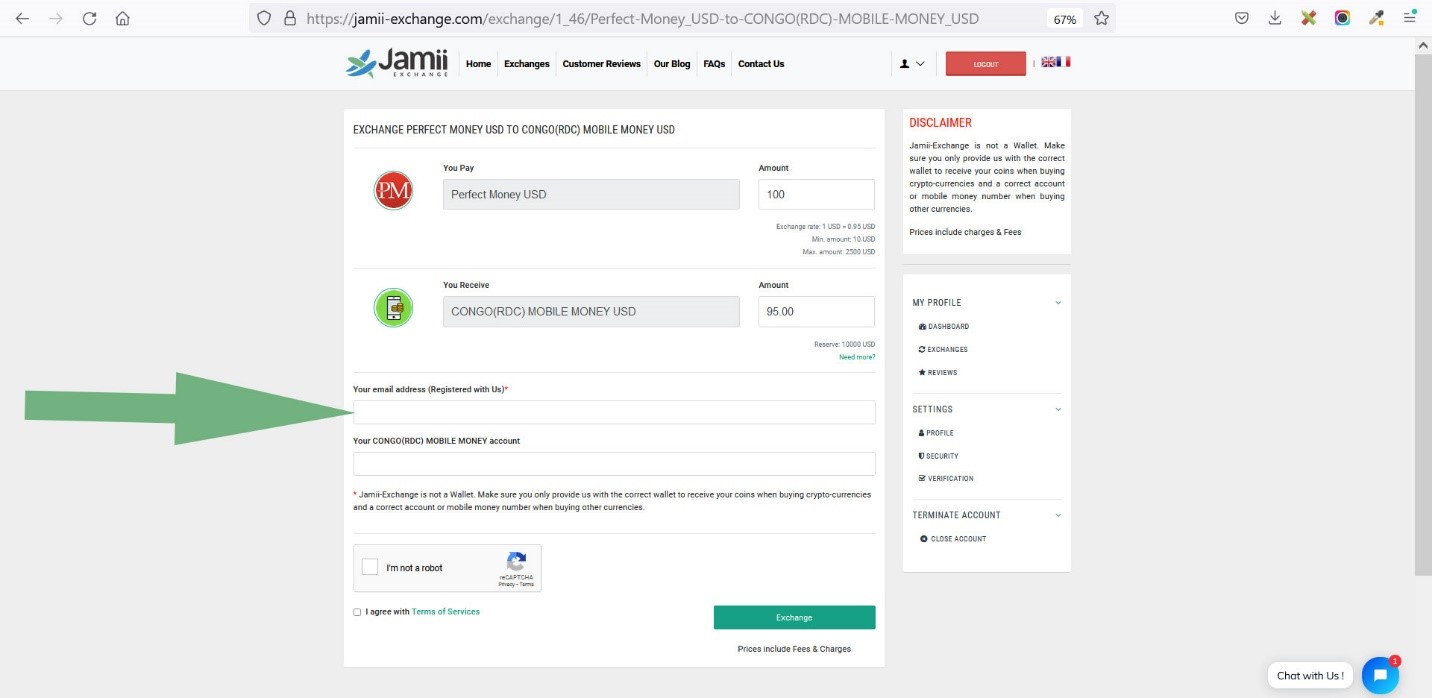Click the browser address bar URL
Viewport: 1432px width, 698px height.
pyautogui.click(x=643, y=18)
